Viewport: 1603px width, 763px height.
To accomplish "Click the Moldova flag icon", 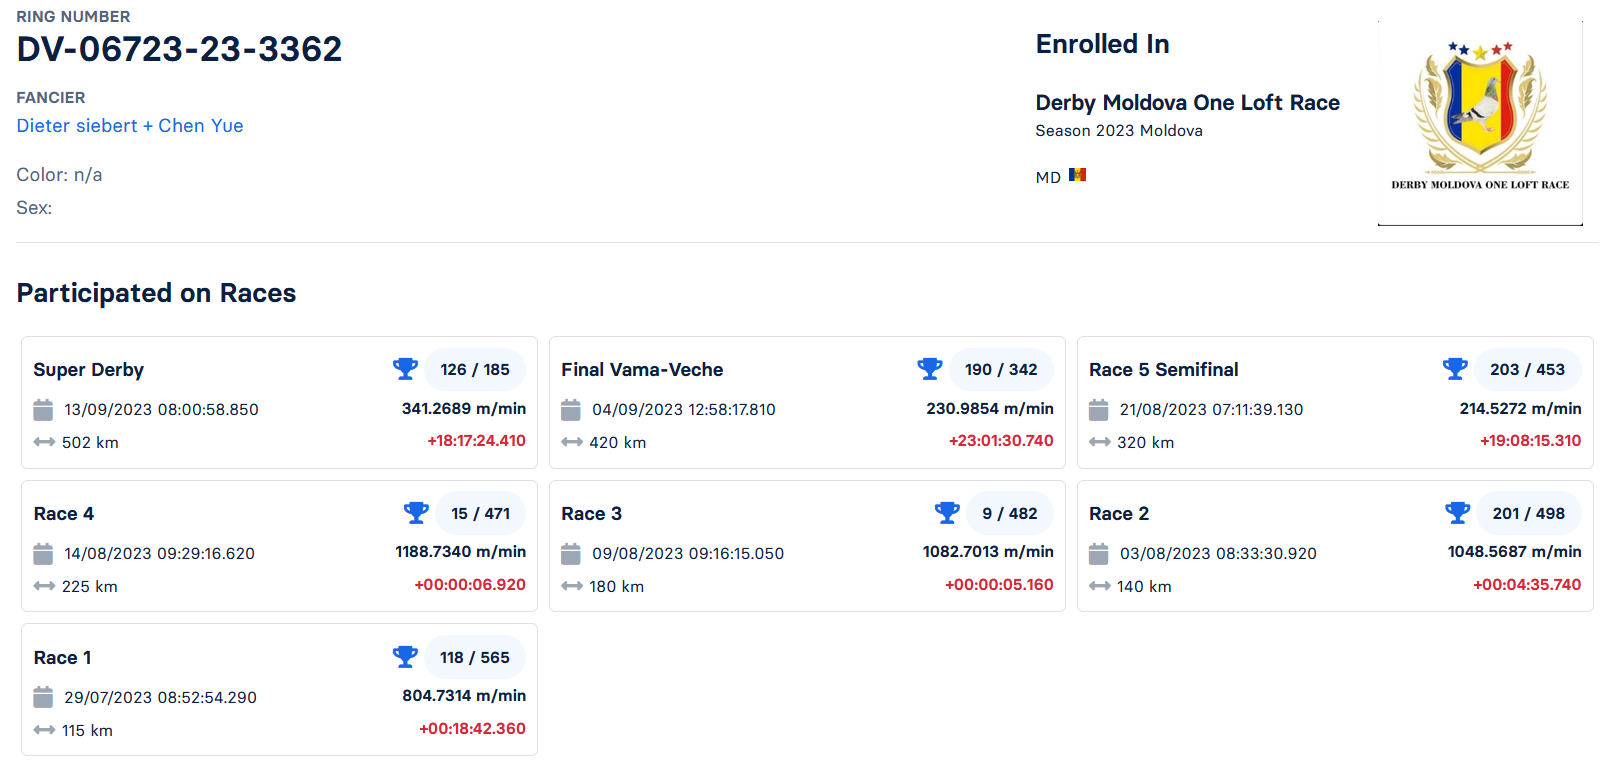I will coord(1077,175).
